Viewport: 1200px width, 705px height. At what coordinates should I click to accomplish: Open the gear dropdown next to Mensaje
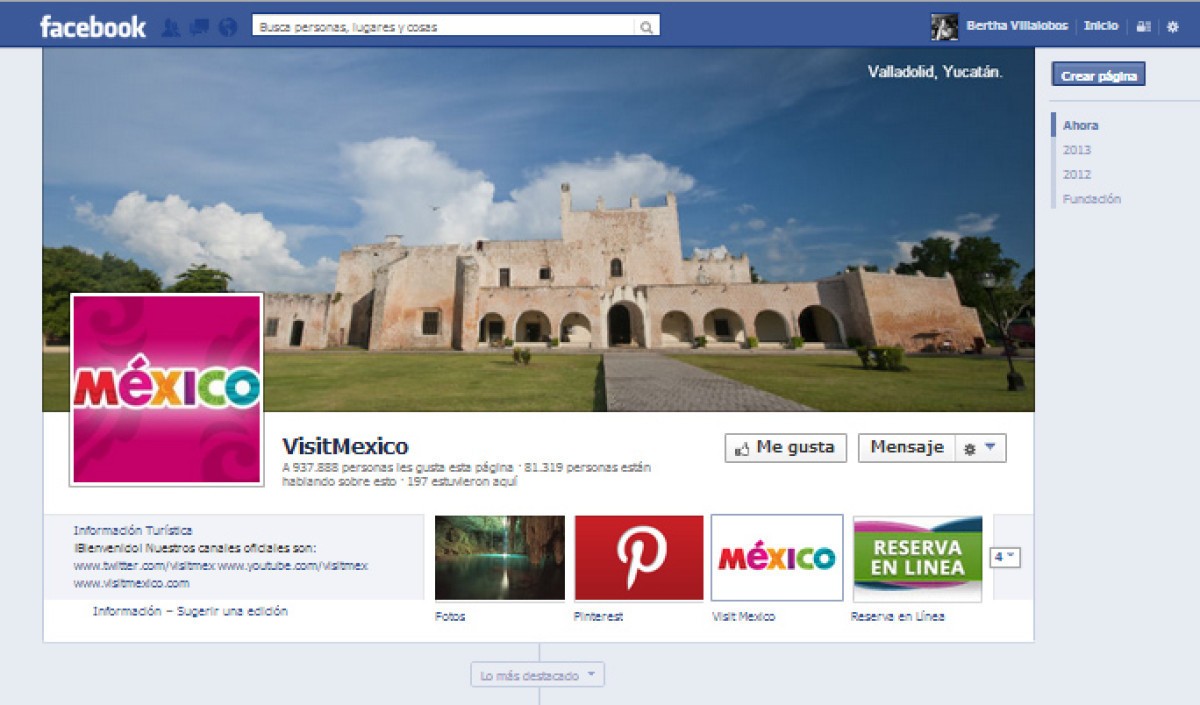coord(980,448)
